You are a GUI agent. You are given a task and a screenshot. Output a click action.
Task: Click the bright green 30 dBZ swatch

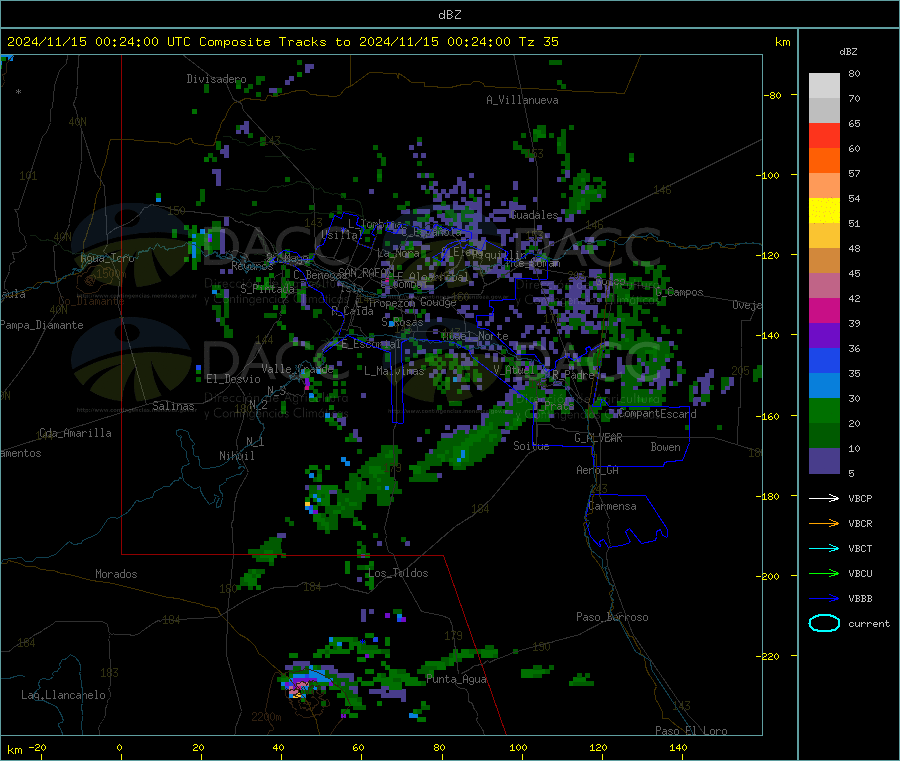tap(824, 410)
